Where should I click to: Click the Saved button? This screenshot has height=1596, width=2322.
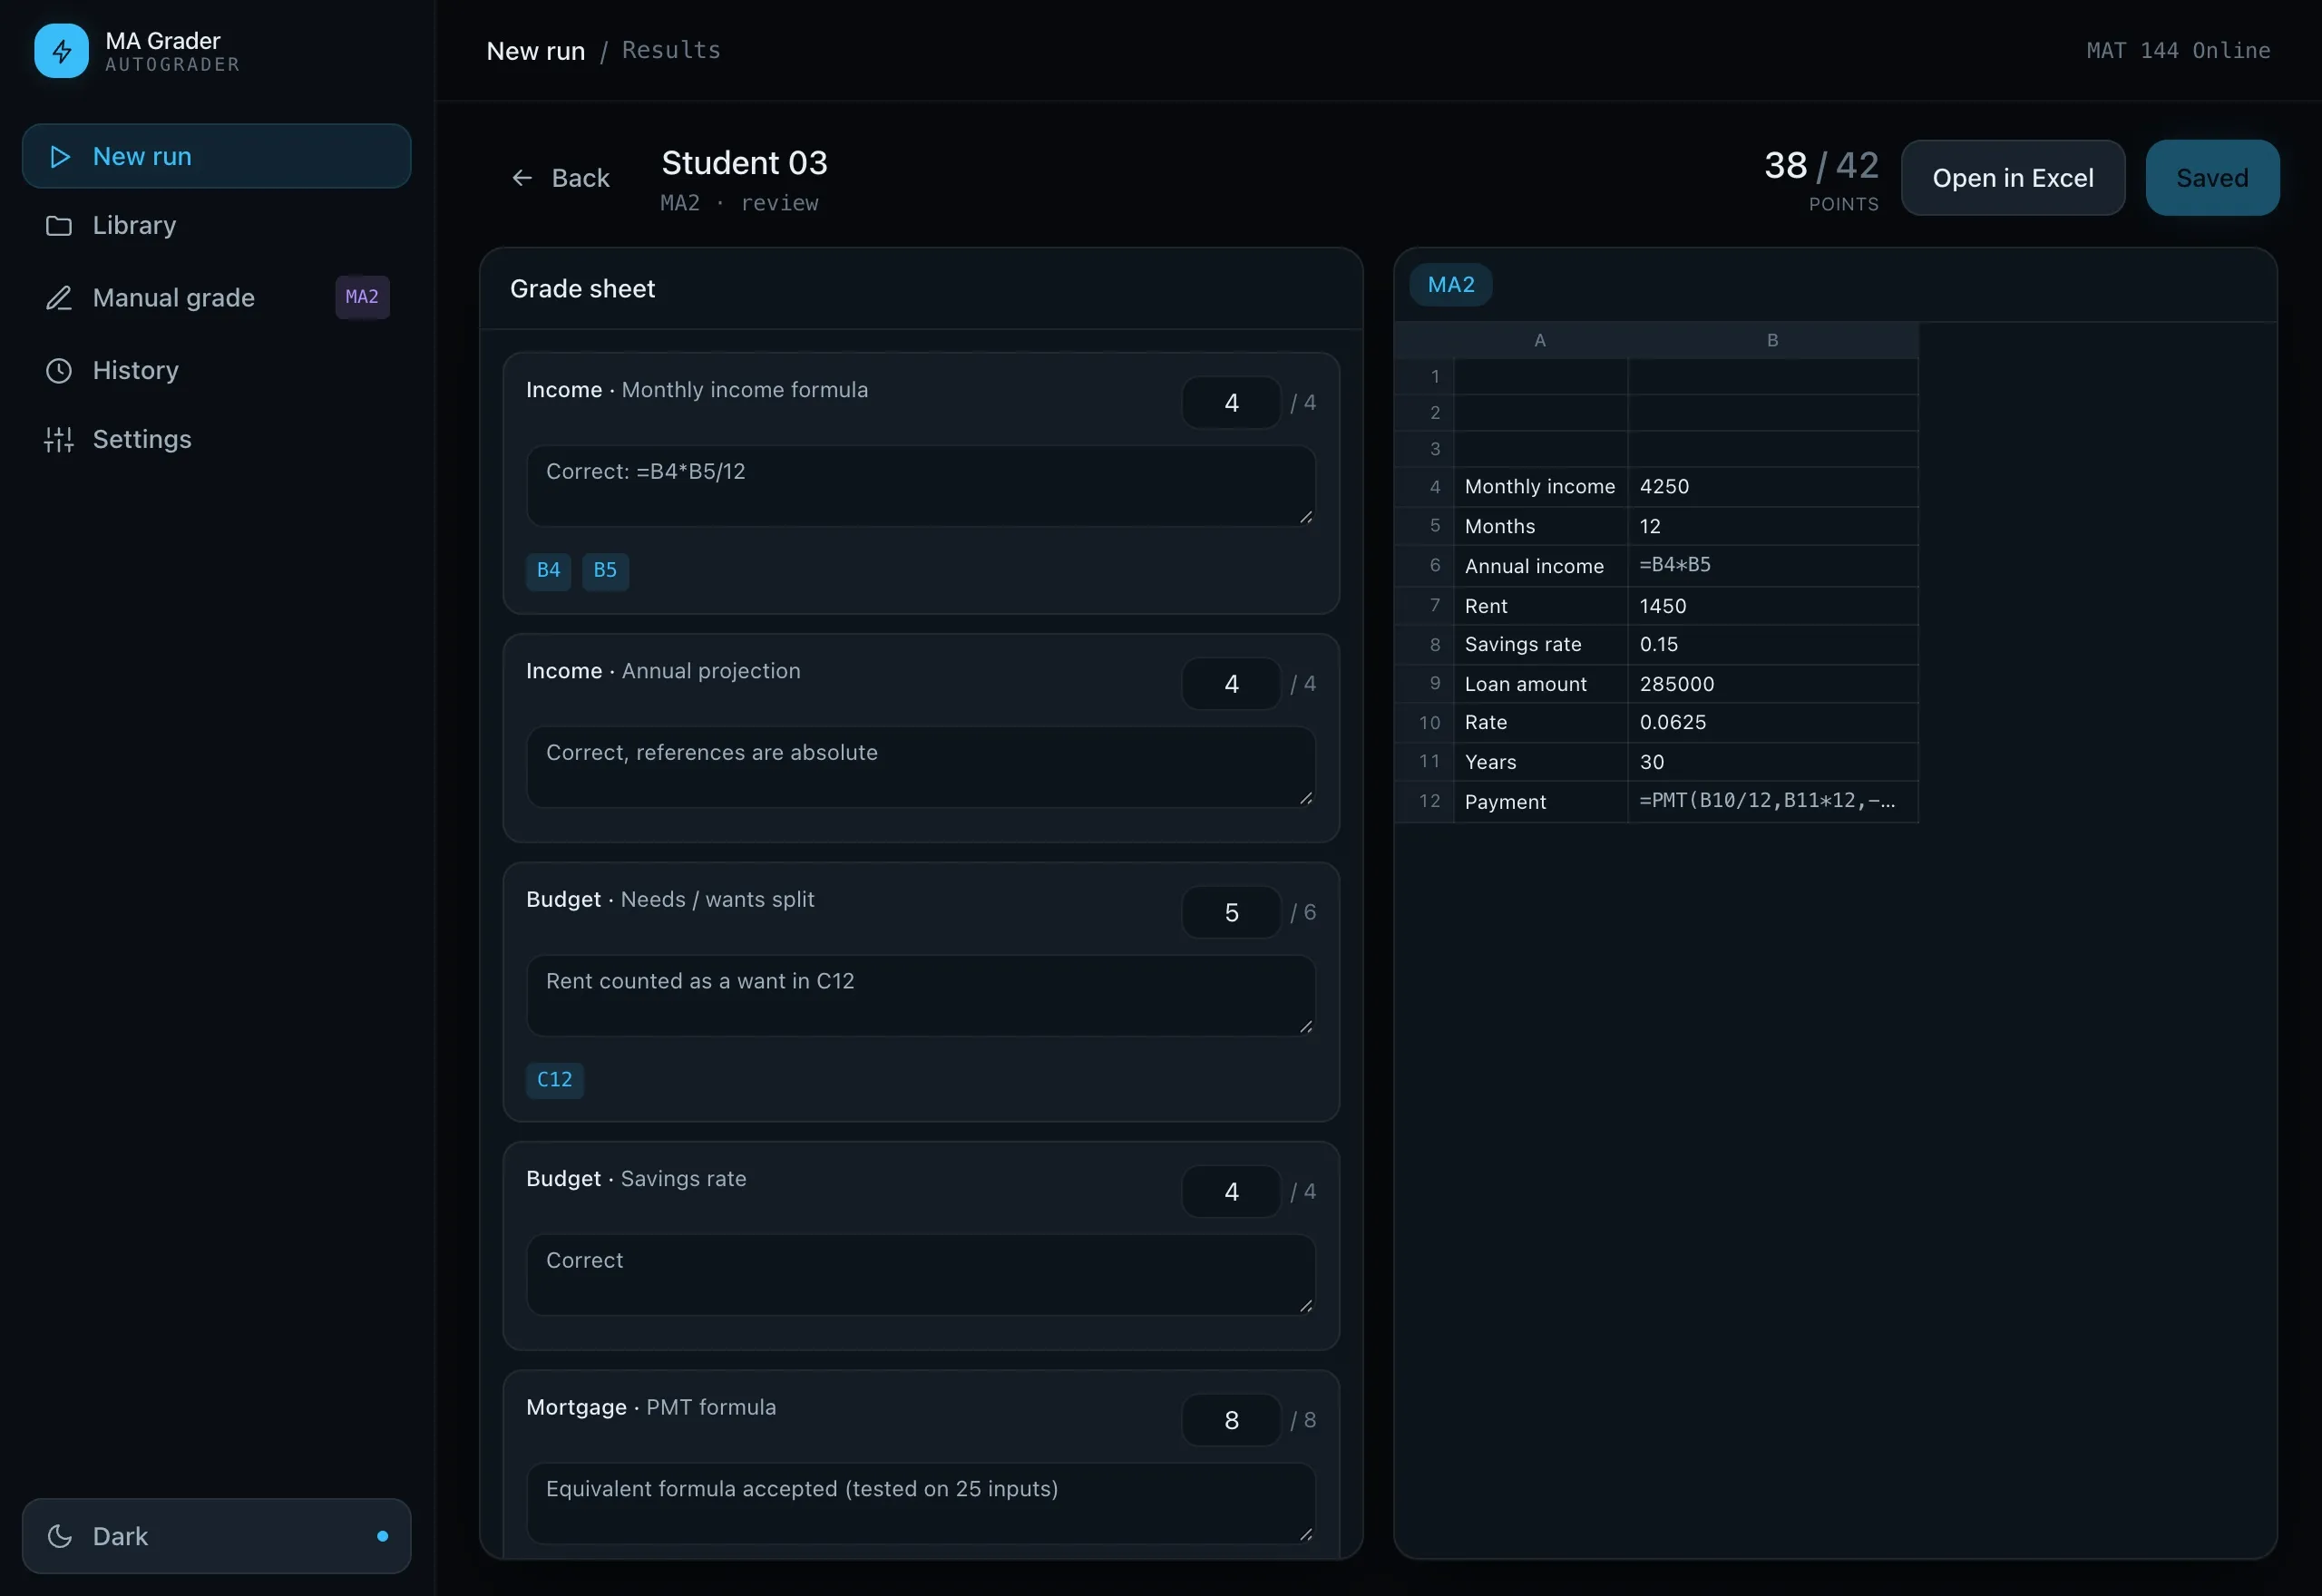[x=2212, y=178]
